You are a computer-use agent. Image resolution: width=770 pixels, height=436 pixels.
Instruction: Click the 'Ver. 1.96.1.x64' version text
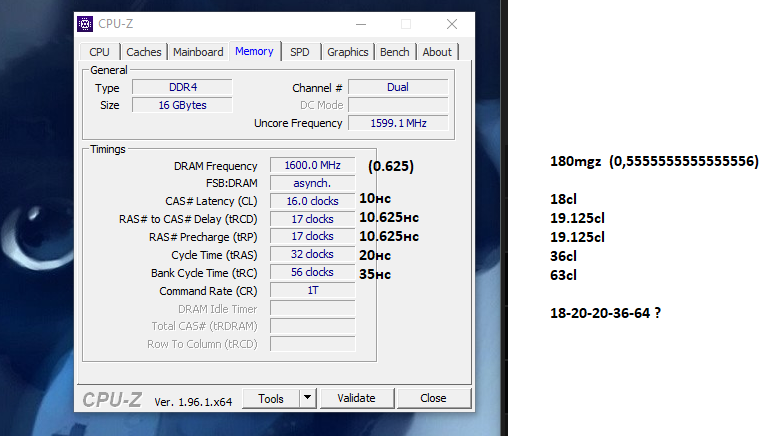click(193, 402)
